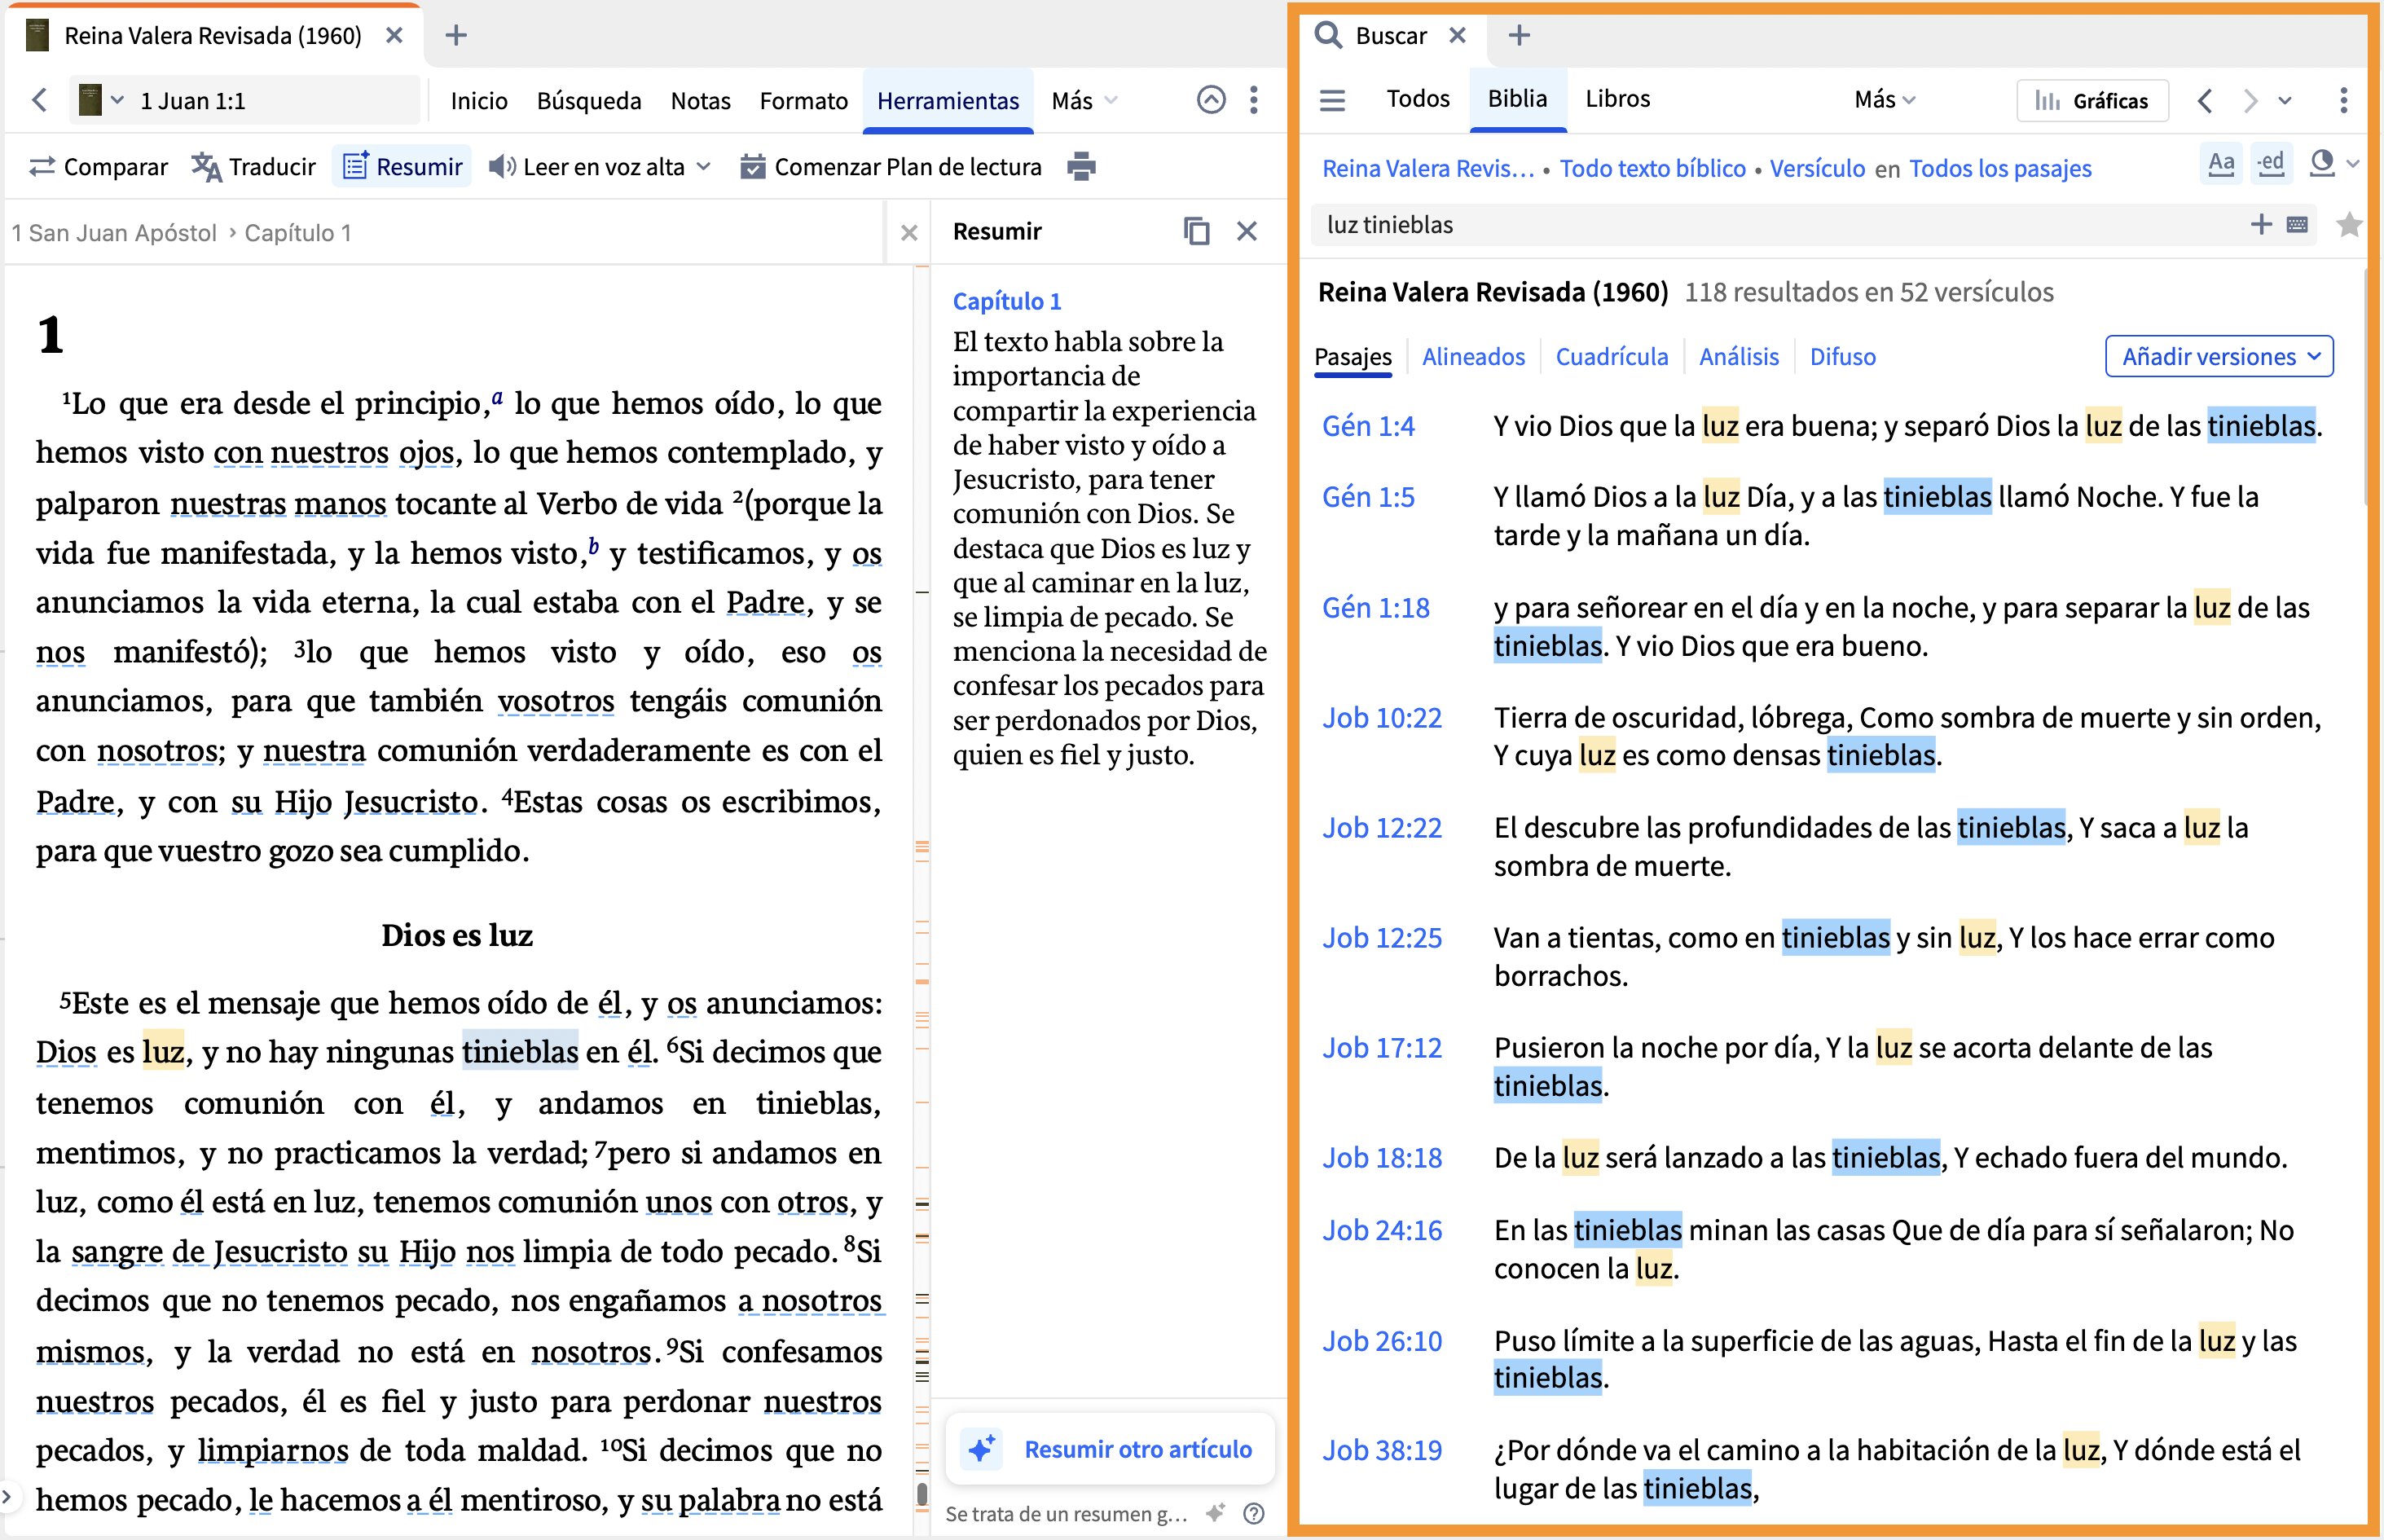Select the Biblia search tab

pyautogui.click(x=1517, y=98)
